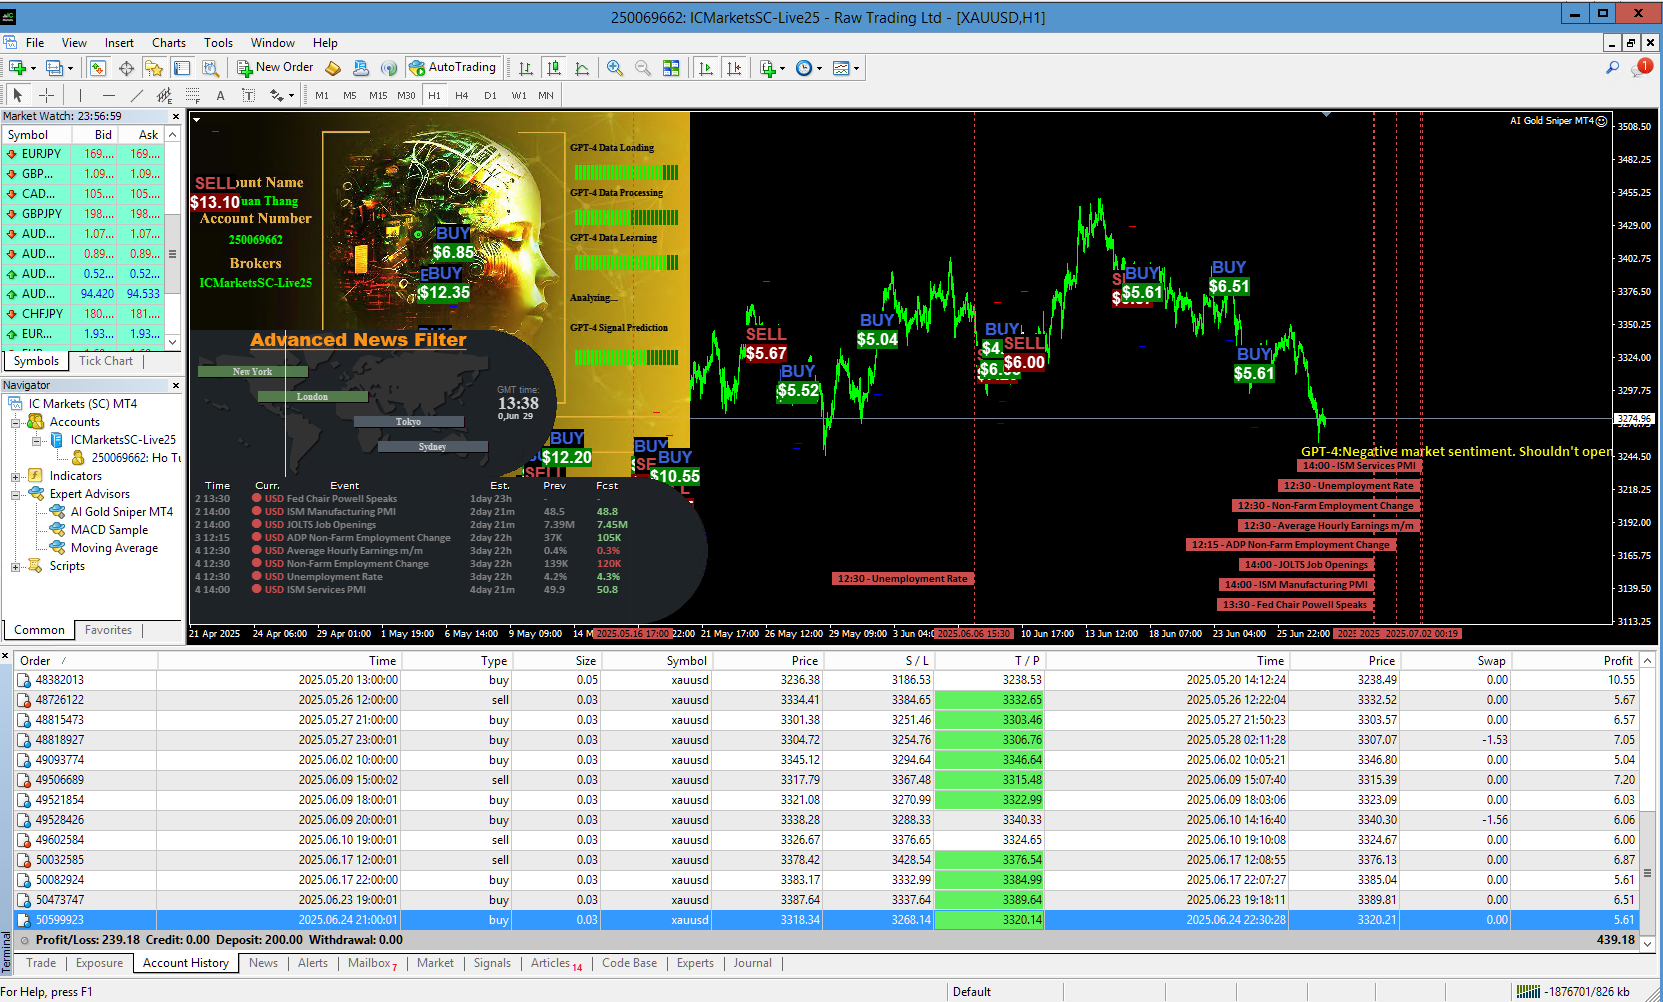Viewport: 1663px width, 1002px height.
Task: Switch chart to M30 timeframe
Action: tap(406, 95)
